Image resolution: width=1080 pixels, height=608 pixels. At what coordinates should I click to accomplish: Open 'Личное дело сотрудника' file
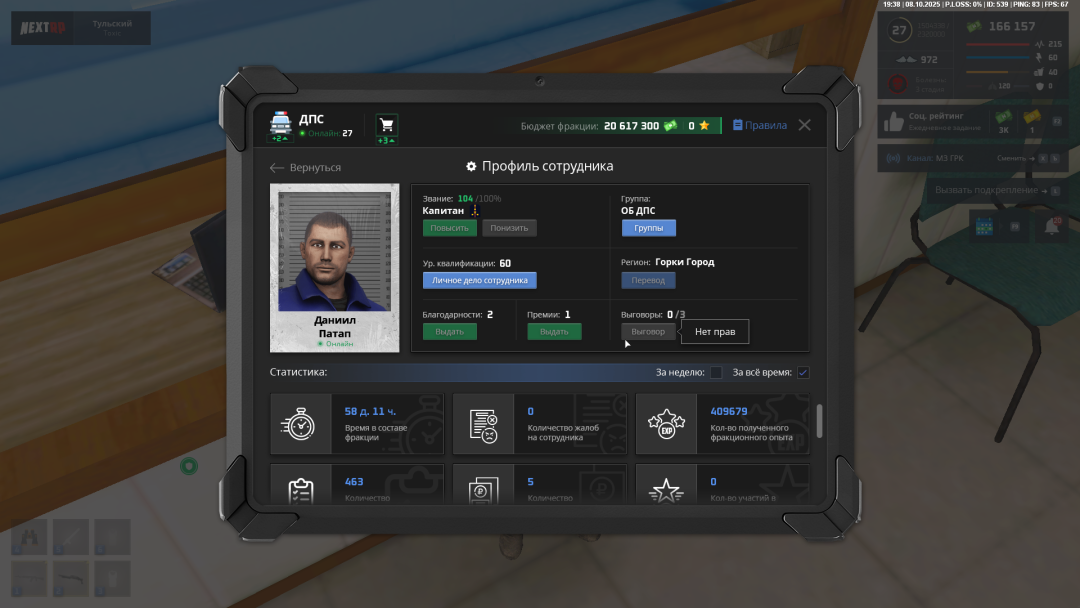480,281
